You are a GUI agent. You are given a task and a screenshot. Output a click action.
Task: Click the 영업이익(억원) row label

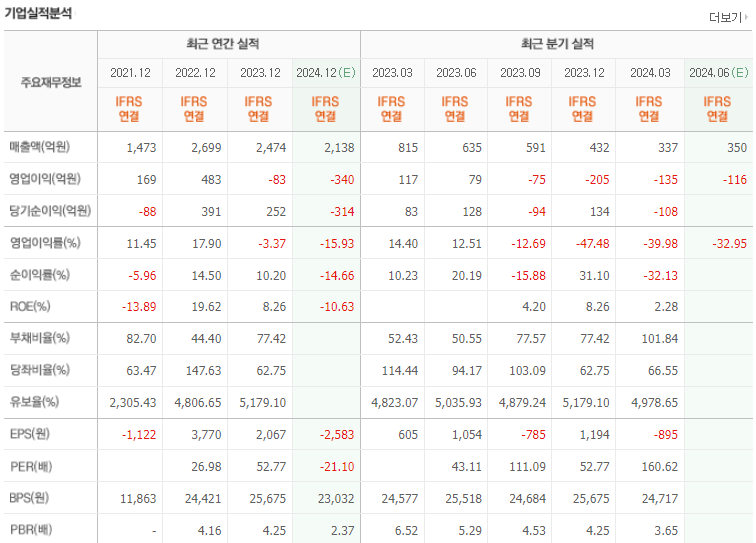pos(45,179)
